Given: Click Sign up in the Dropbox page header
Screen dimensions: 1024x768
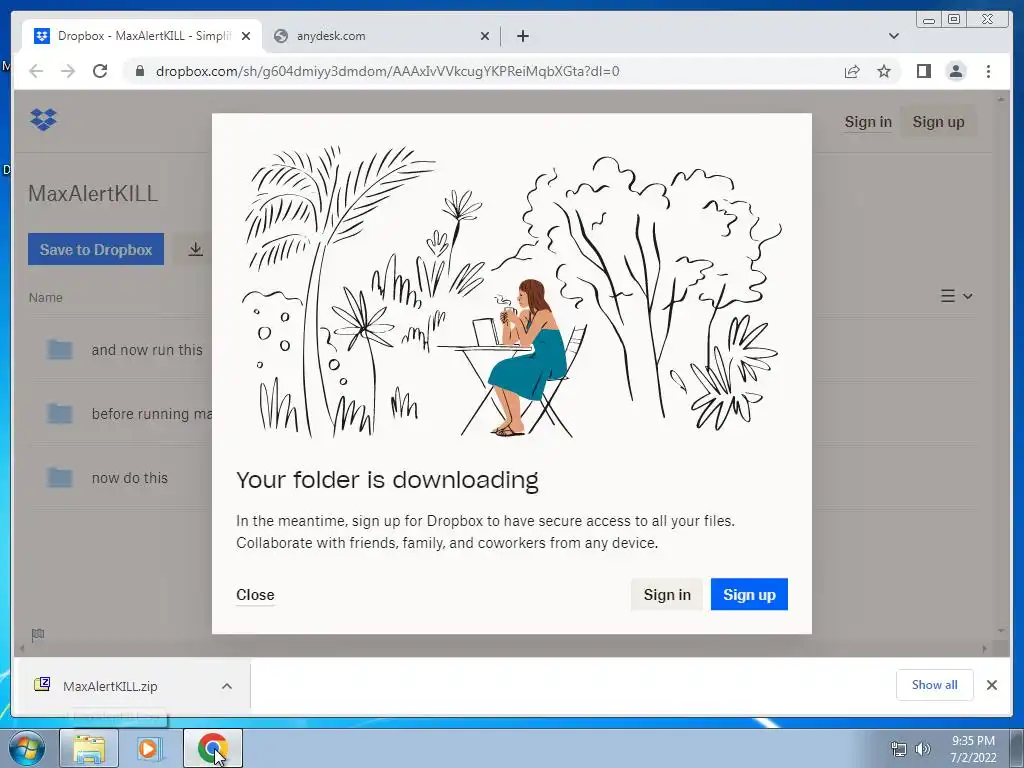Looking at the screenshot, I should tap(938, 121).
